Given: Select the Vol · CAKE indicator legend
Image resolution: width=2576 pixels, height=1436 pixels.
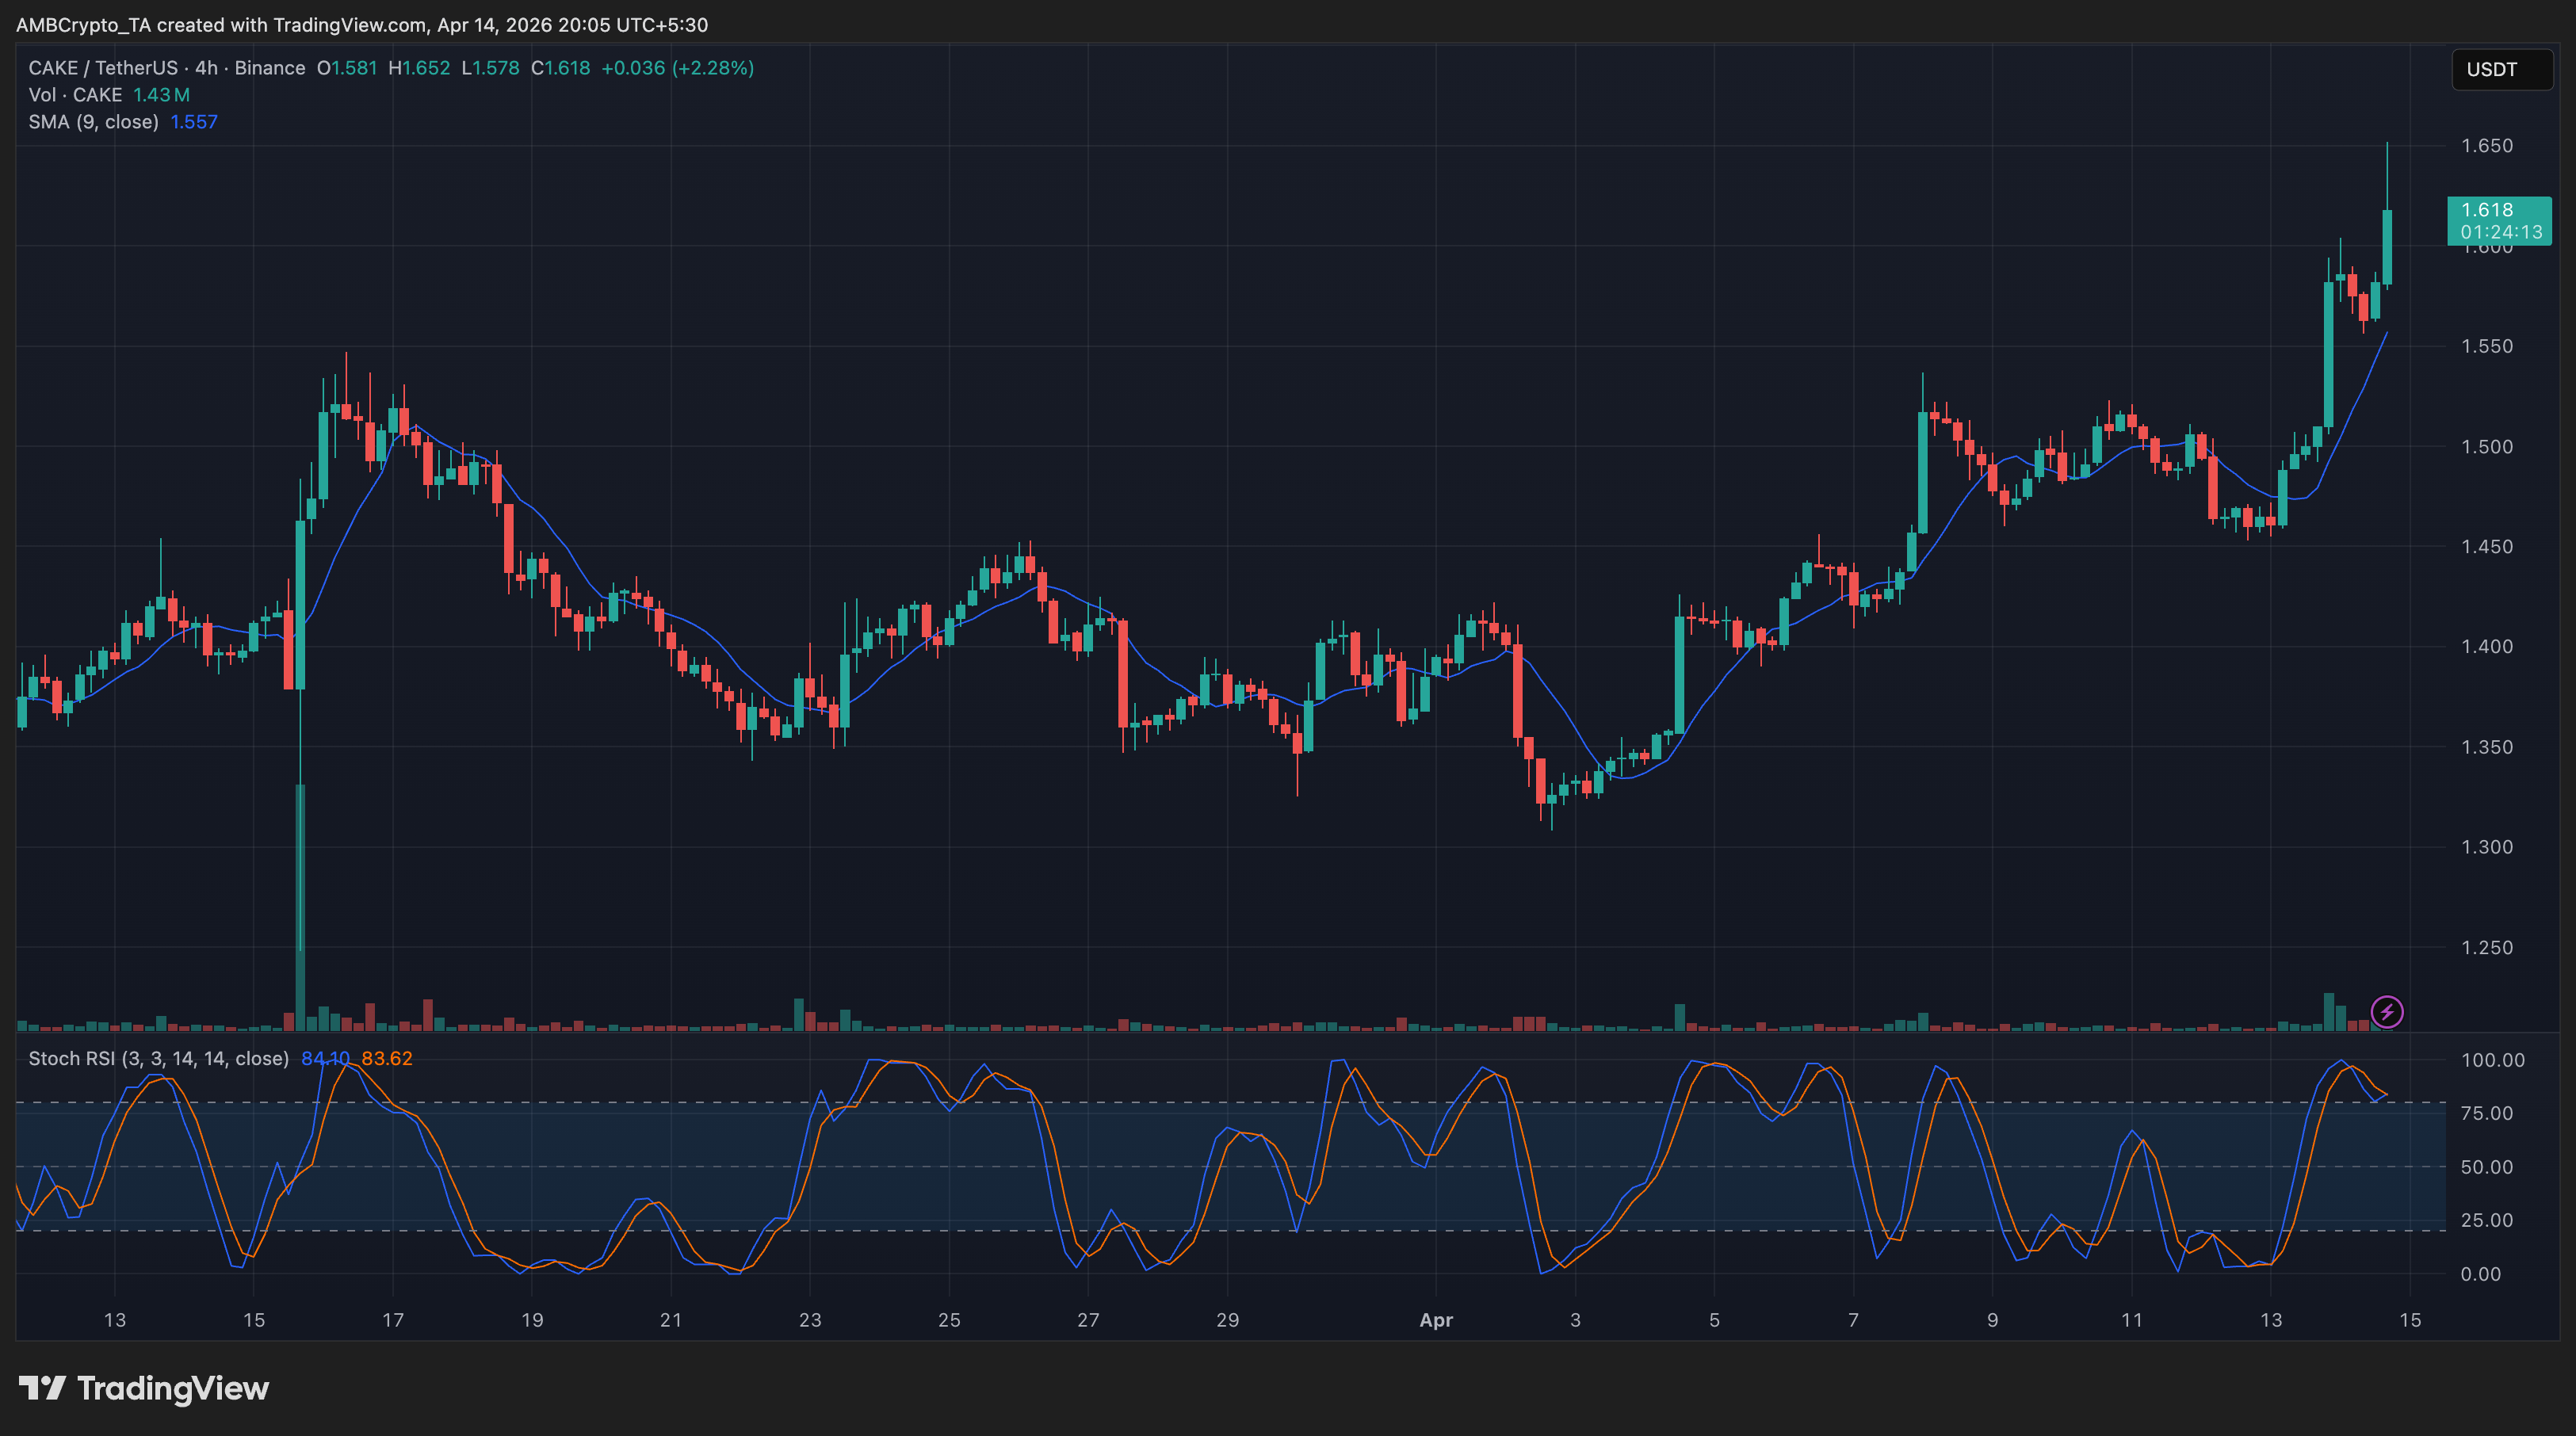Looking at the screenshot, I should pos(75,95).
